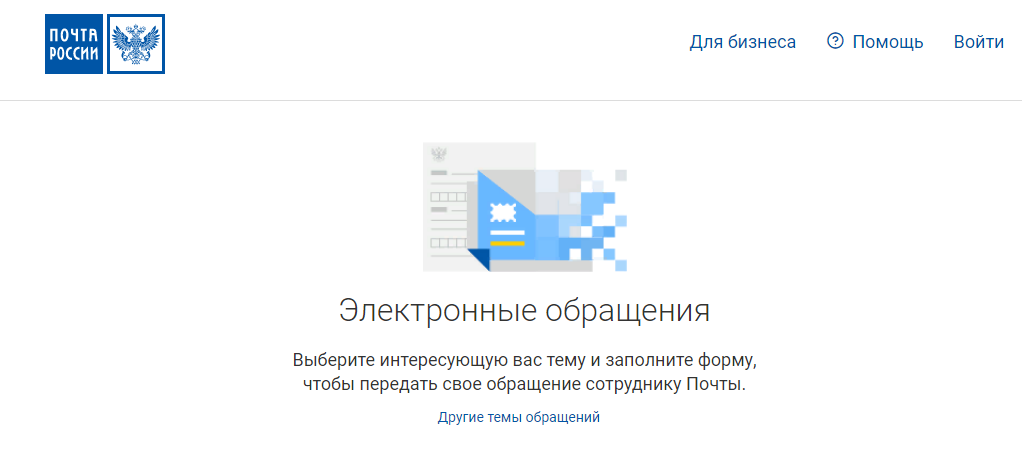This screenshot has width=1022, height=466.
Task: Click the Электронные обращения heading
Action: click(524, 310)
